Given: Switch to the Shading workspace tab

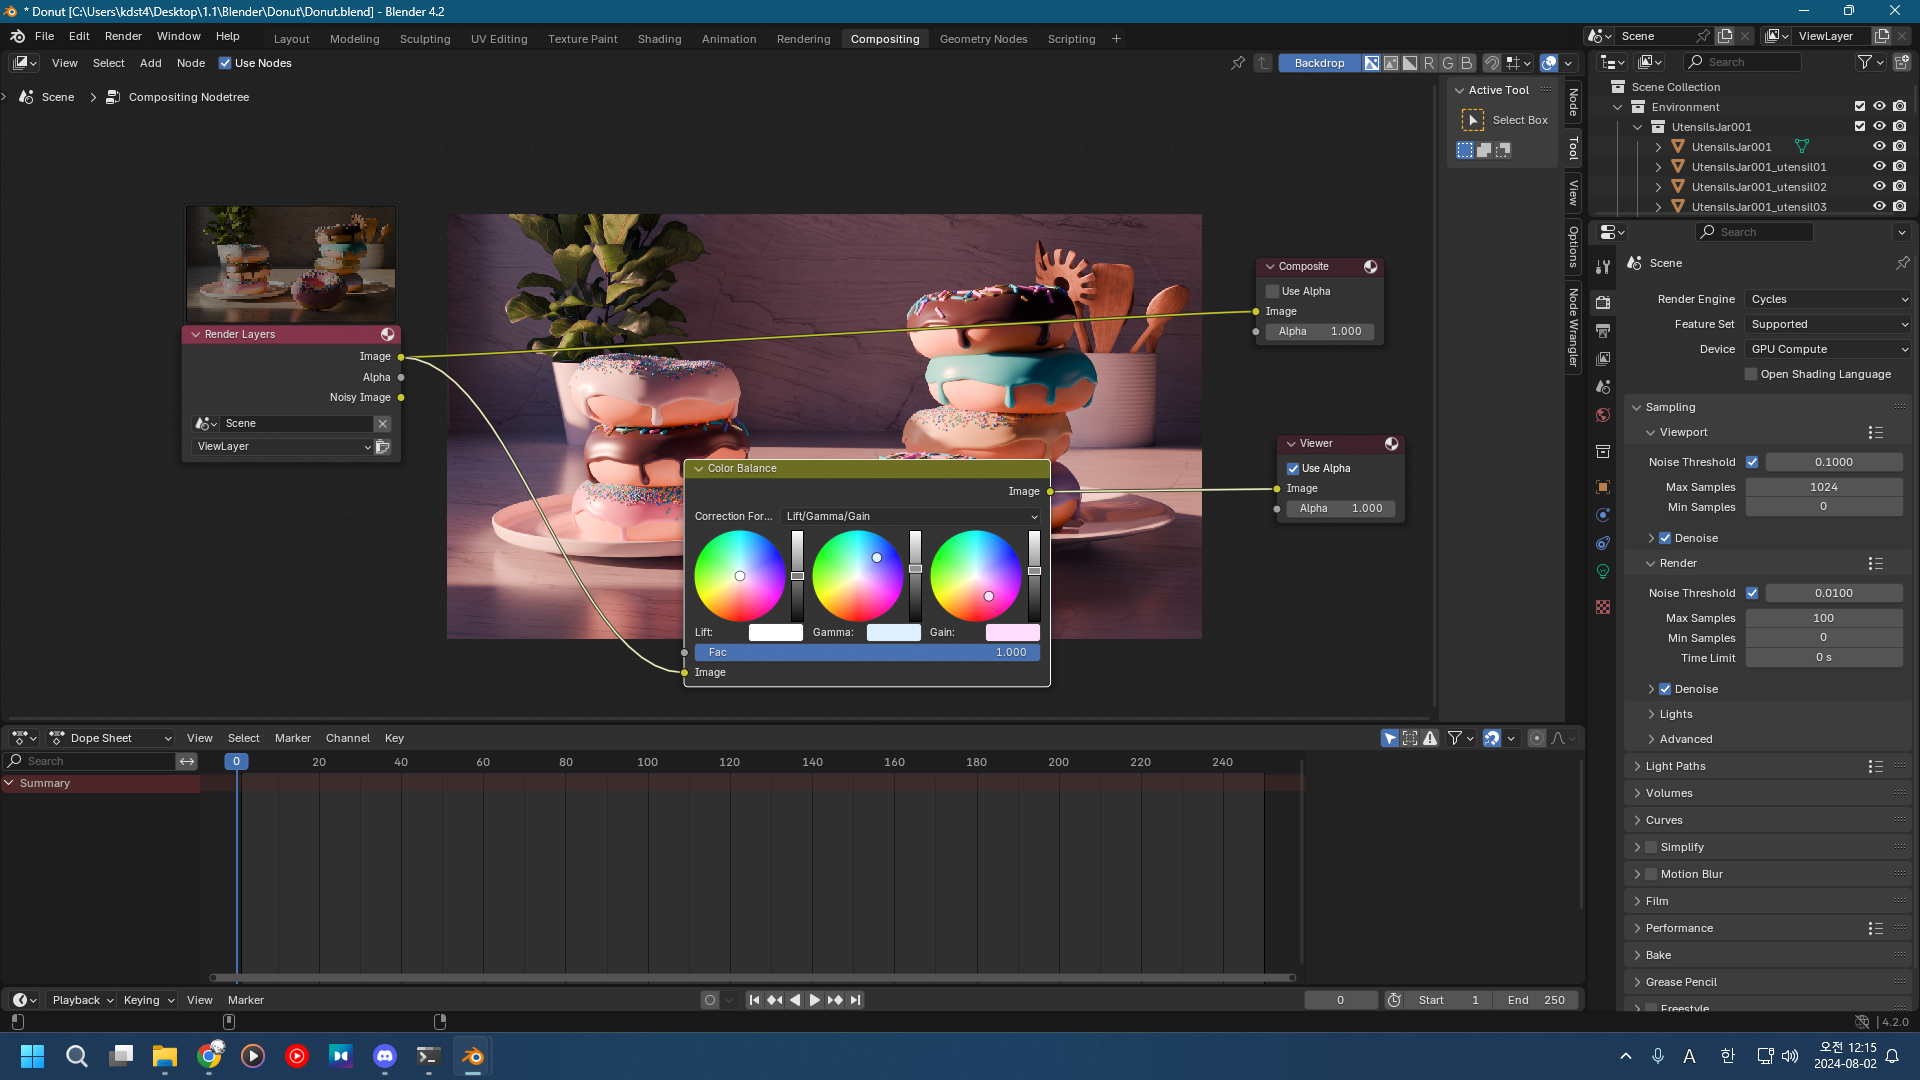Looking at the screenshot, I should click(659, 39).
